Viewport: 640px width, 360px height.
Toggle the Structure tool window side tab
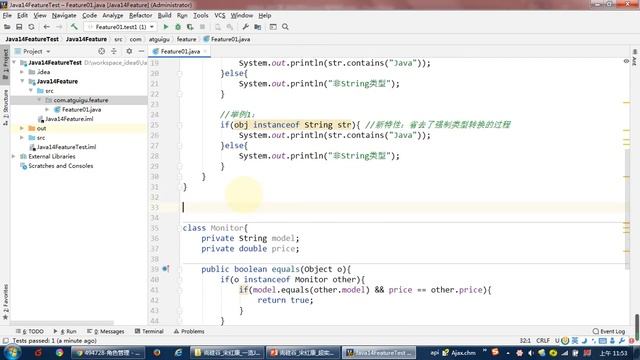pos(5,107)
